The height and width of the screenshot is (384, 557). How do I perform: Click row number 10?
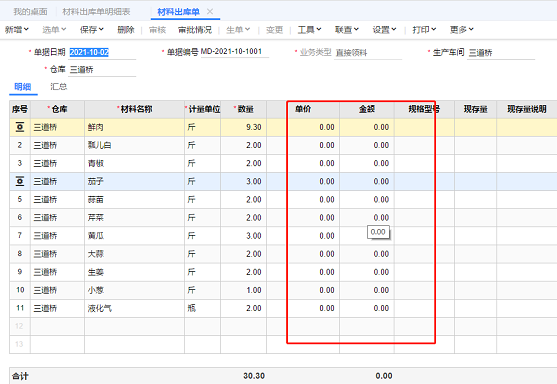(20, 290)
